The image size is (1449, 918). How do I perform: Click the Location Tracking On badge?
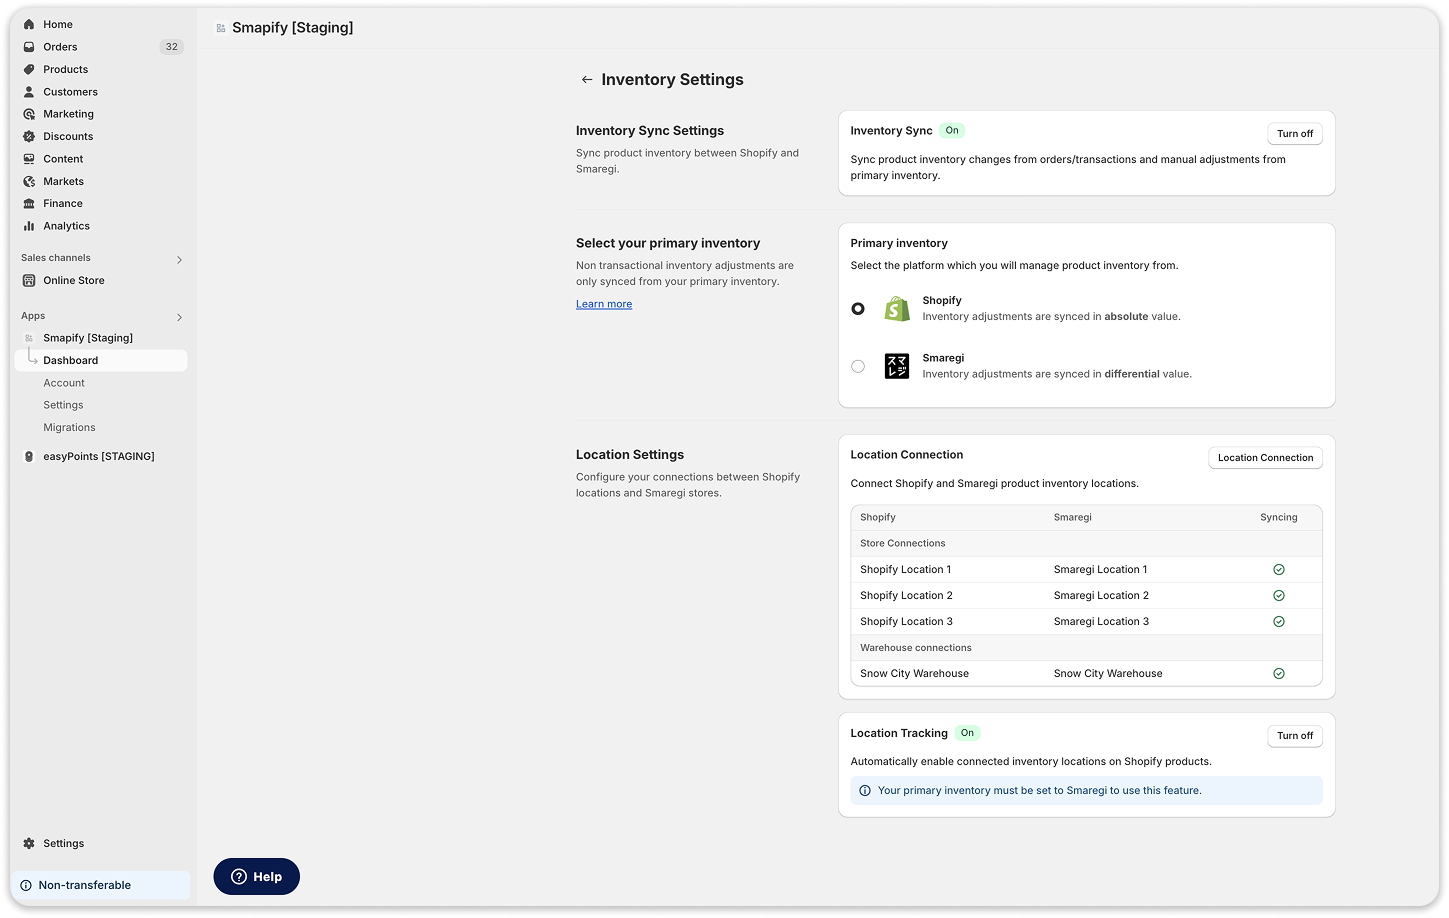pos(967,733)
